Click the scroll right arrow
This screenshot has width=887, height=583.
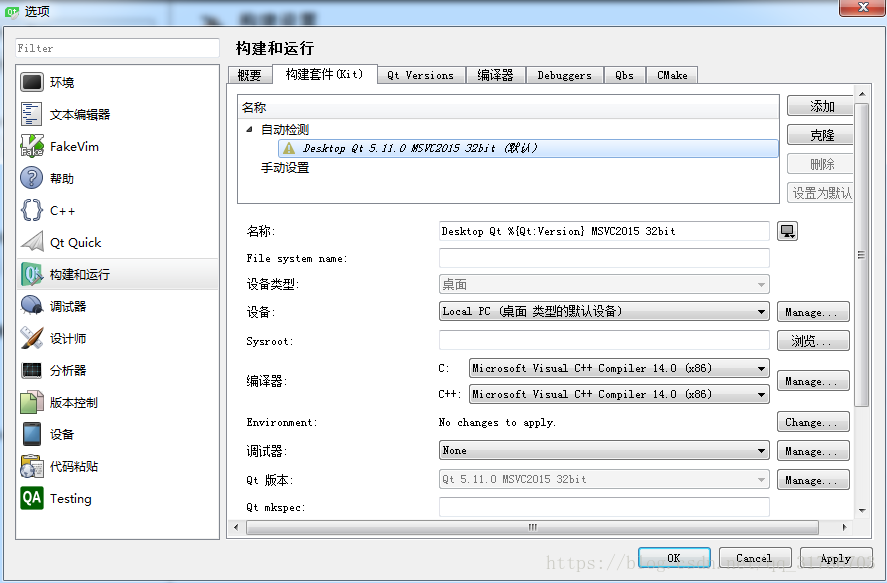[x=845, y=528]
